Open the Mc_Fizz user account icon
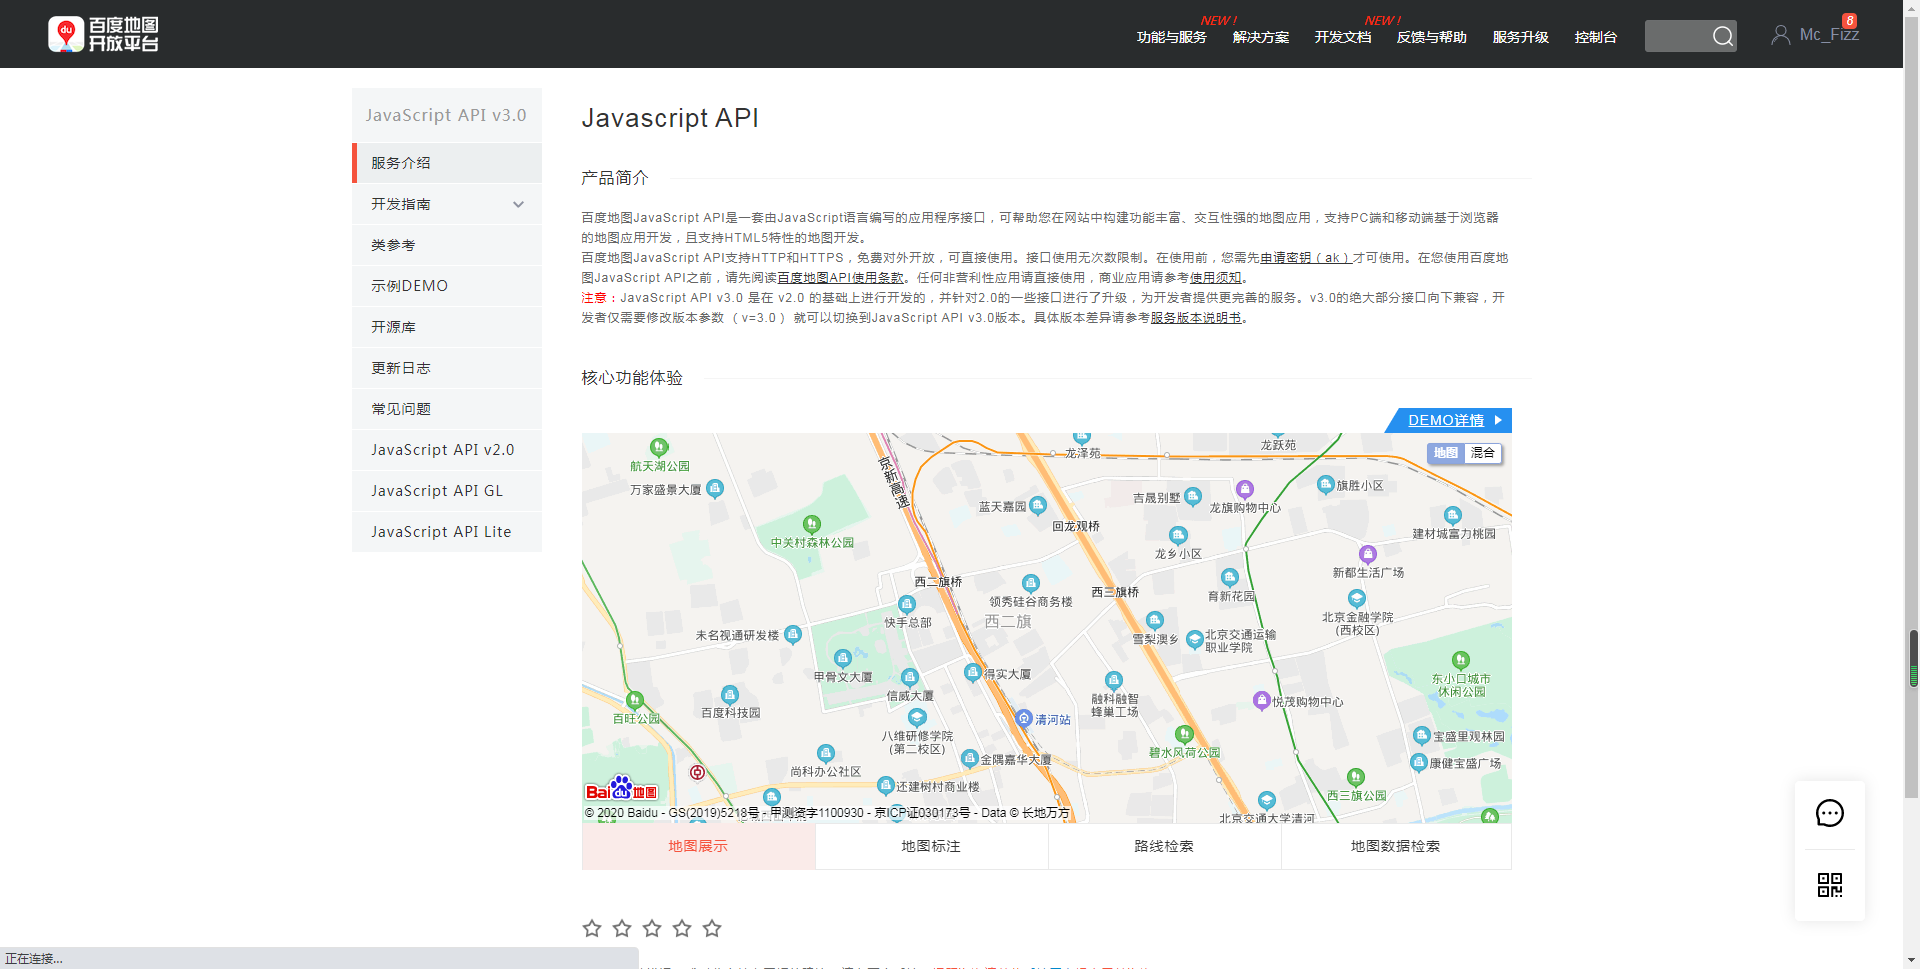 pos(1781,33)
